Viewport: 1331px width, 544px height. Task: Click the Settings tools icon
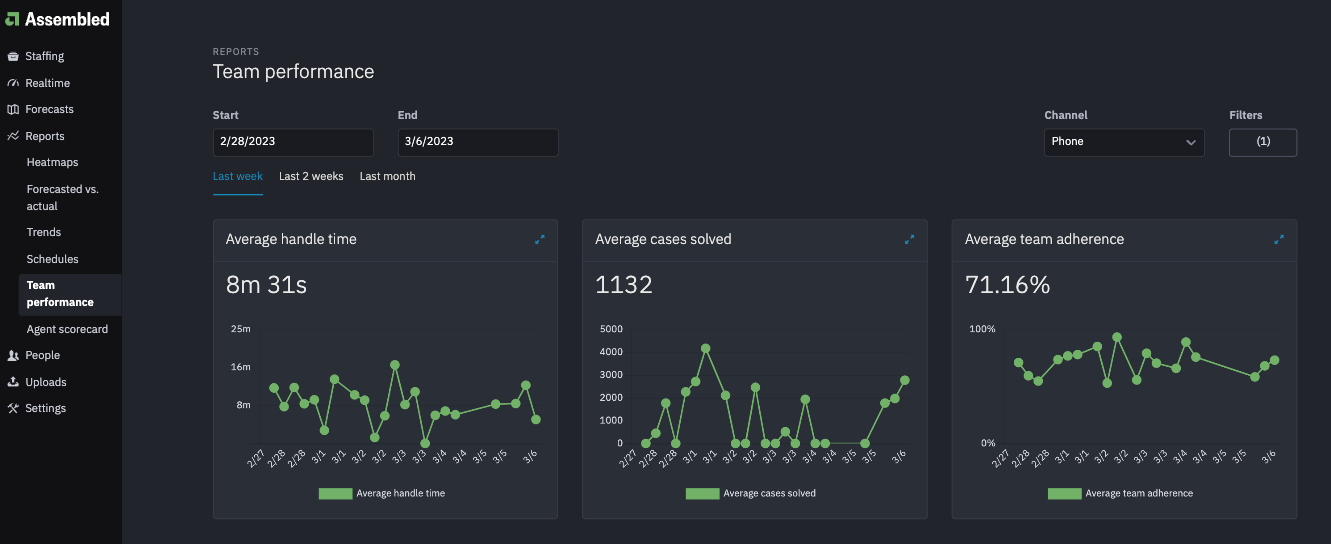pos(13,408)
